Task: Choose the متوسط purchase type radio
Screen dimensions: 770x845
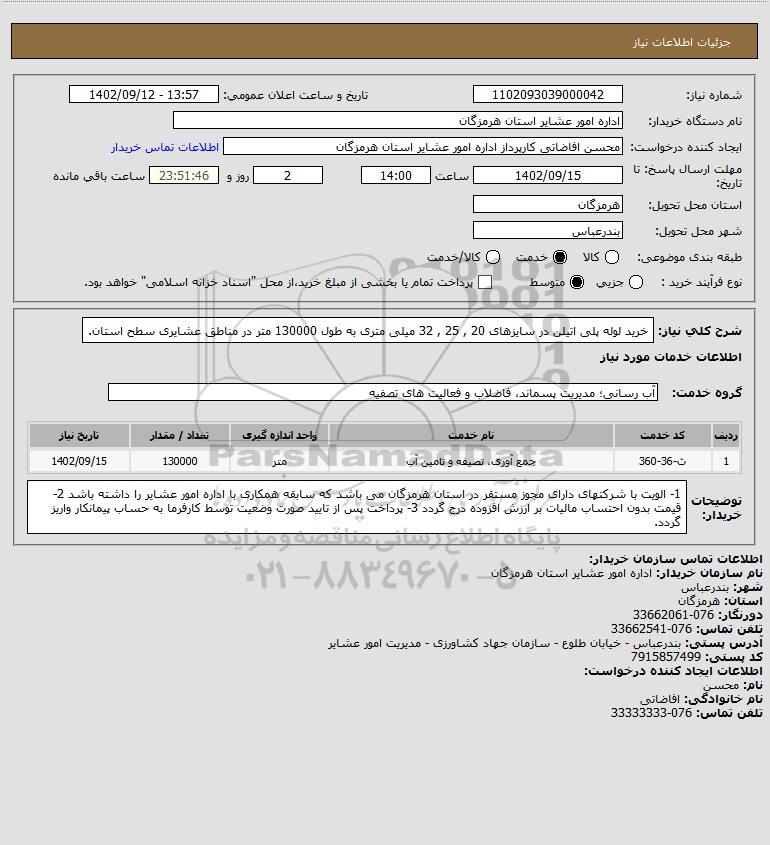Action: point(577,282)
